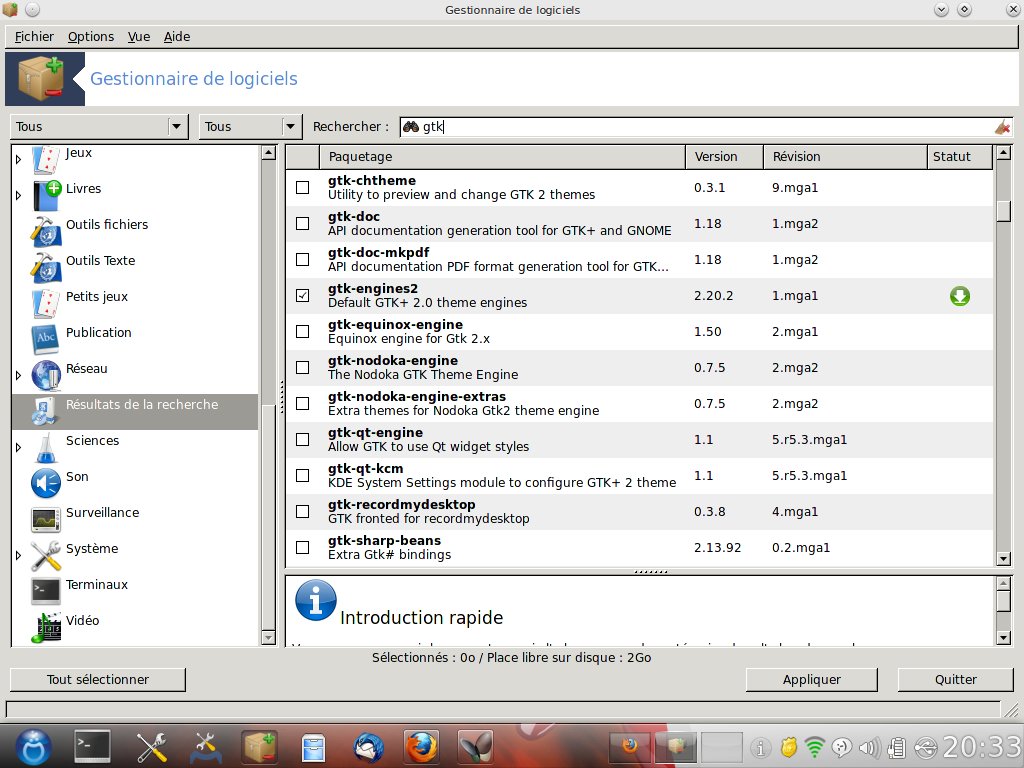Expand the Réseau tree node

coord(18,375)
